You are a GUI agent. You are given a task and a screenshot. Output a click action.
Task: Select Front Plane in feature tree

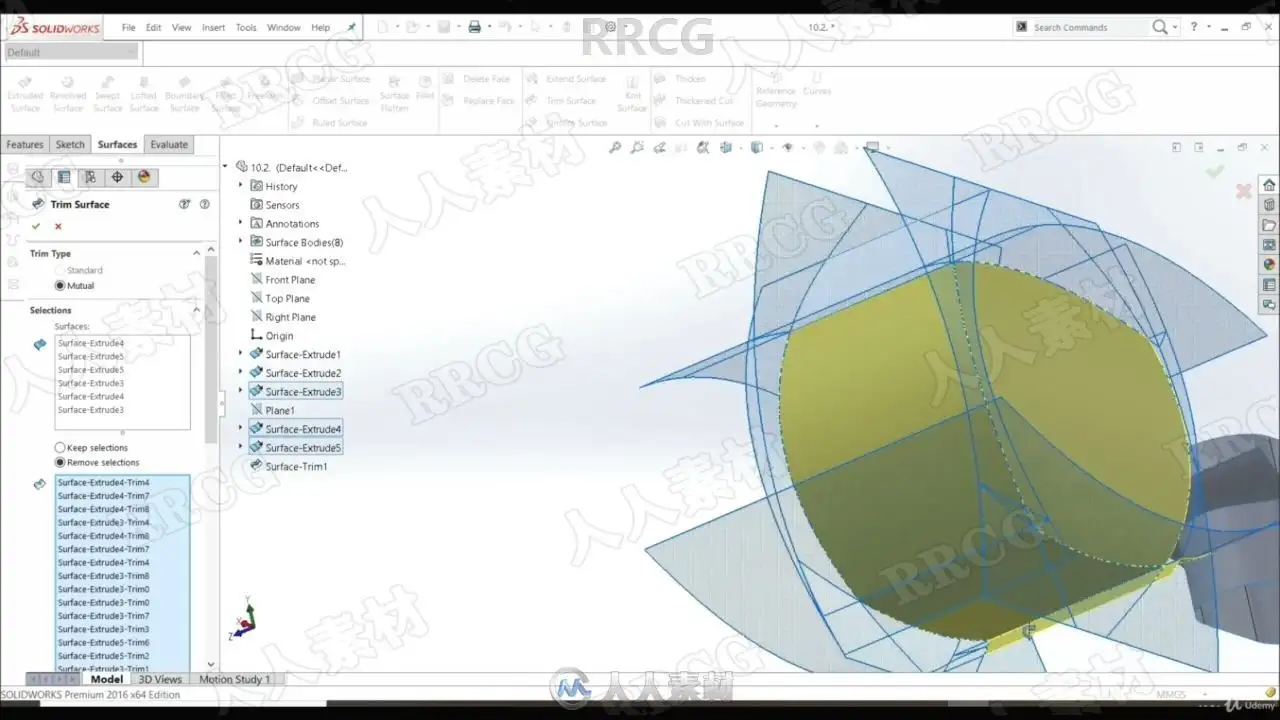(283, 280)
